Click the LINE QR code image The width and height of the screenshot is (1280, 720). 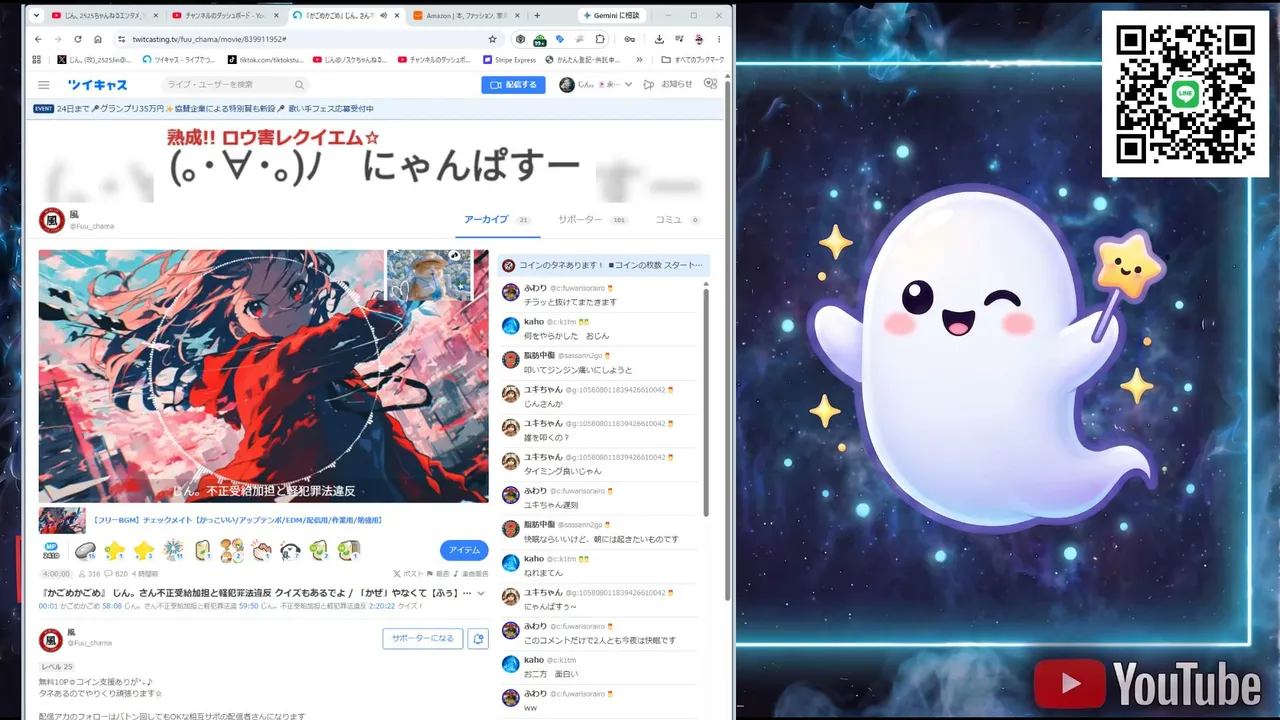pos(1185,94)
